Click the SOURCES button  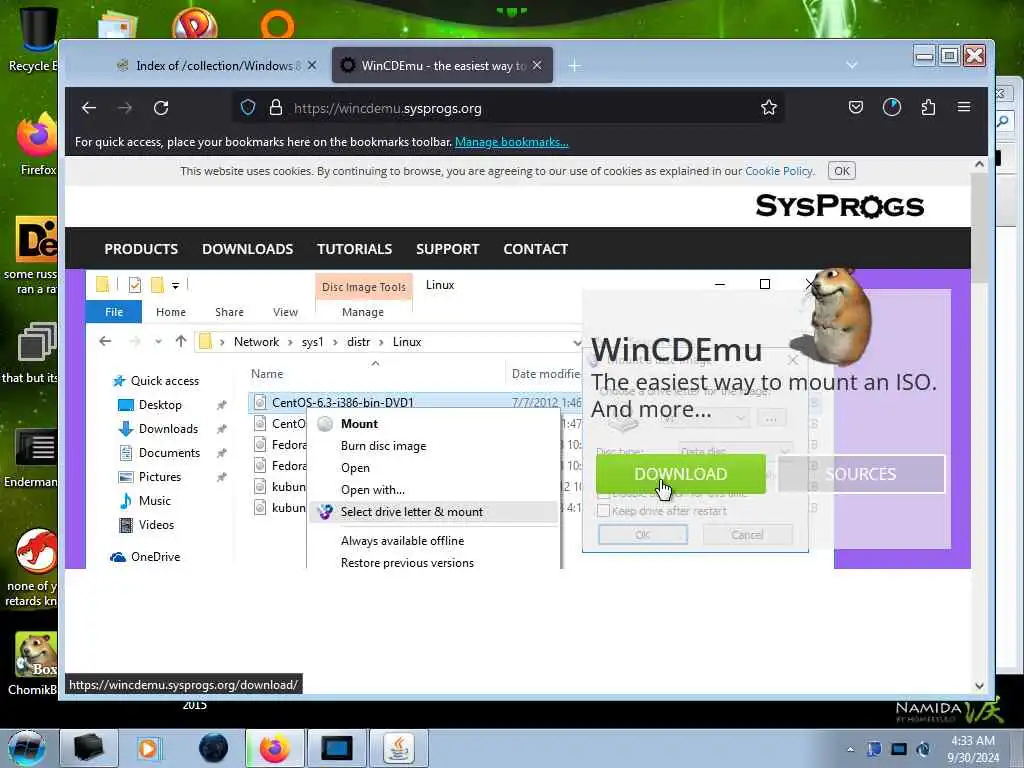861,473
